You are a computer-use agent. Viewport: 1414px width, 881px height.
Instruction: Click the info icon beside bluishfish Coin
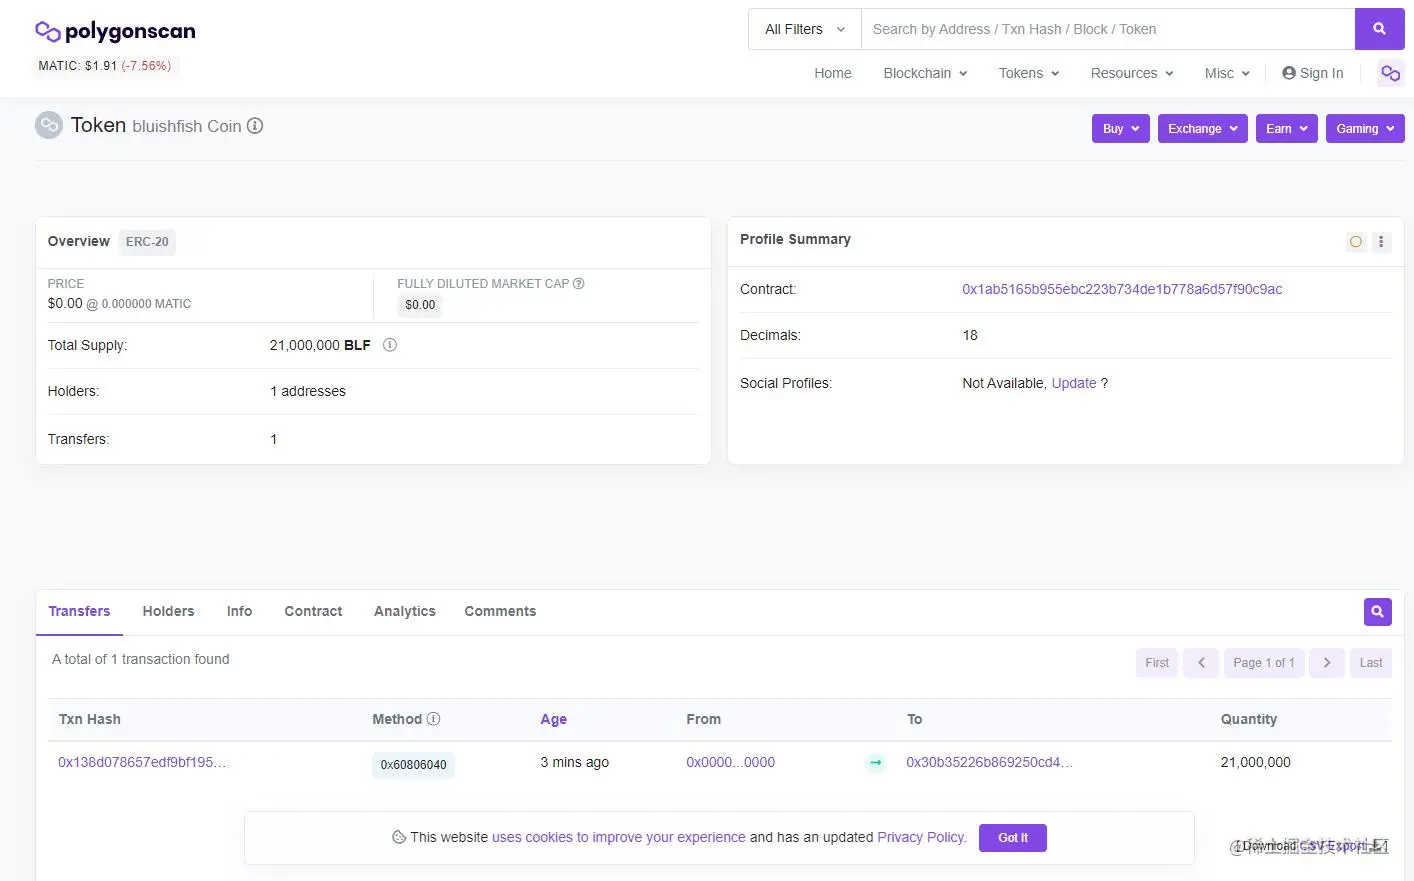(255, 126)
